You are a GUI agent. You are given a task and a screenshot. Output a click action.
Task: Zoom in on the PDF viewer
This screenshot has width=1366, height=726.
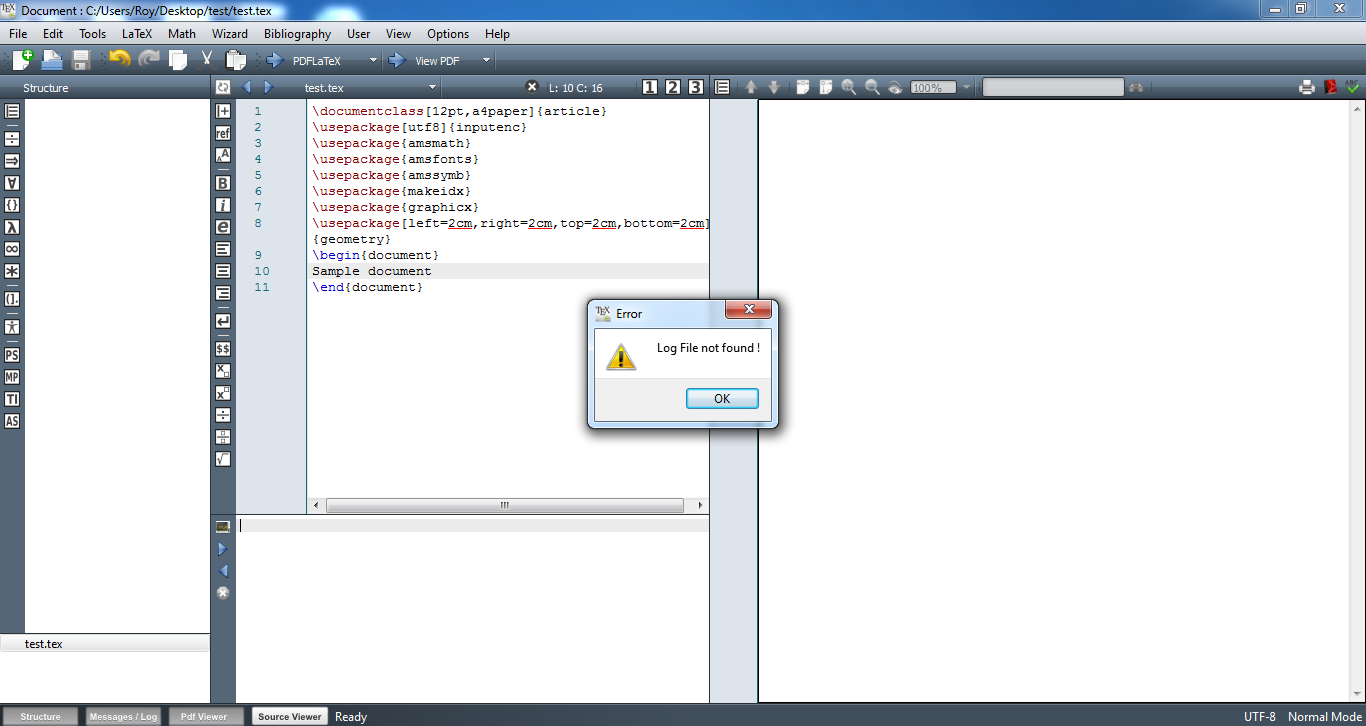pyautogui.click(x=849, y=87)
